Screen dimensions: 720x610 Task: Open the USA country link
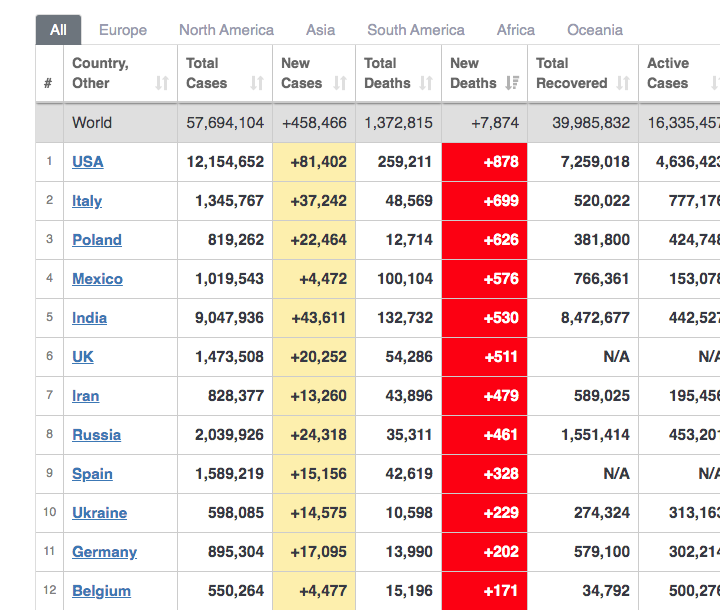coord(87,161)
